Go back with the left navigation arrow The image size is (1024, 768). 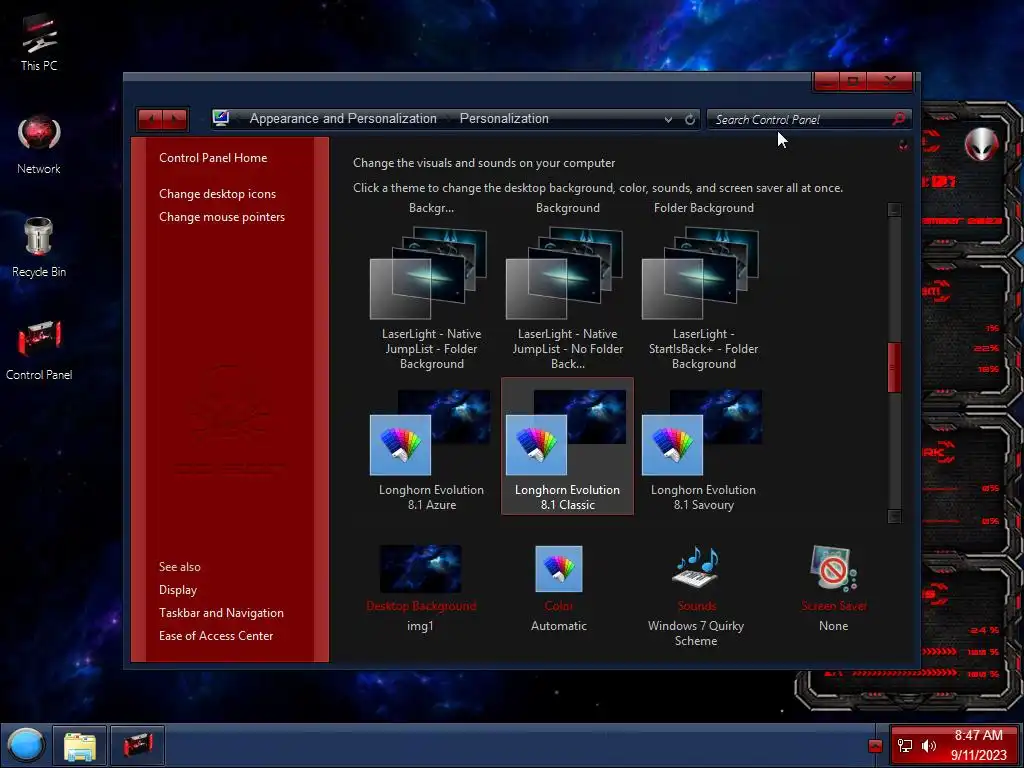tap(151, 120)
